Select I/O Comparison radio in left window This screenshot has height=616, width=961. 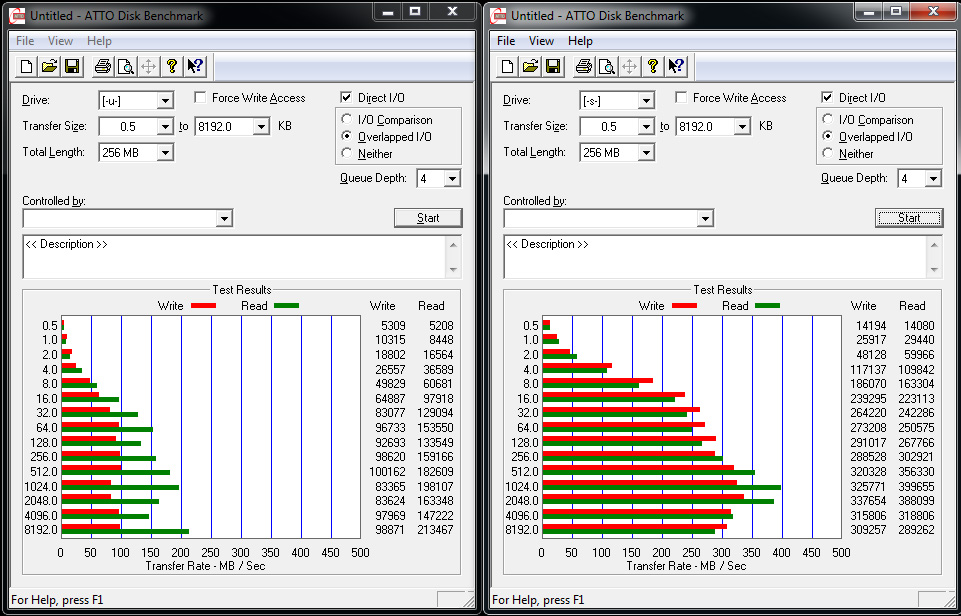(347, 119)
